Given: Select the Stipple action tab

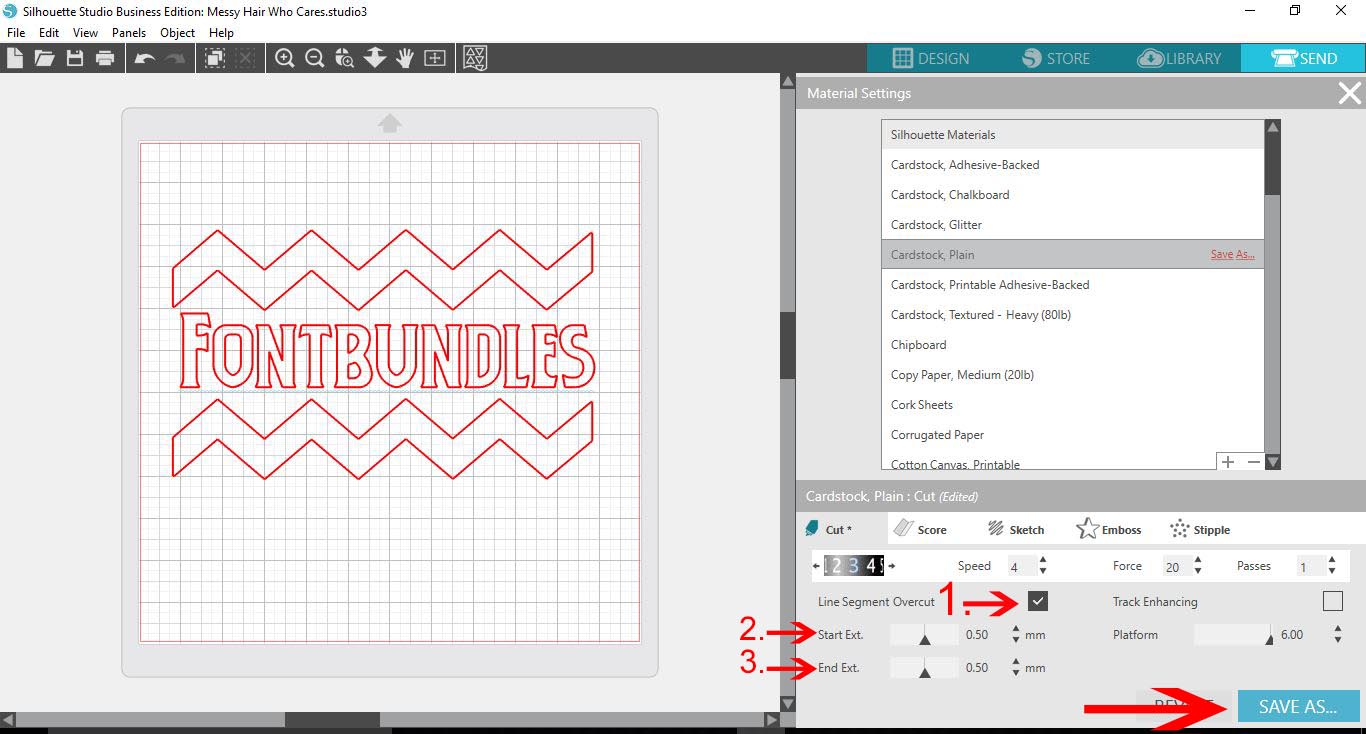Looking at the screenshot, I should point(1200,529).
